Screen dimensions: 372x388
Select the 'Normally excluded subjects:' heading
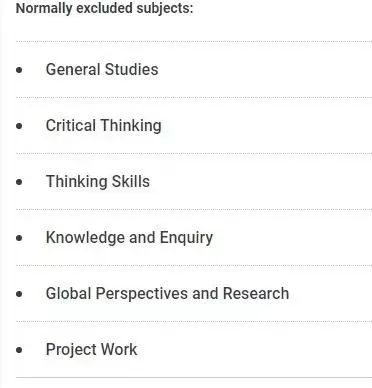coord(105,9)
